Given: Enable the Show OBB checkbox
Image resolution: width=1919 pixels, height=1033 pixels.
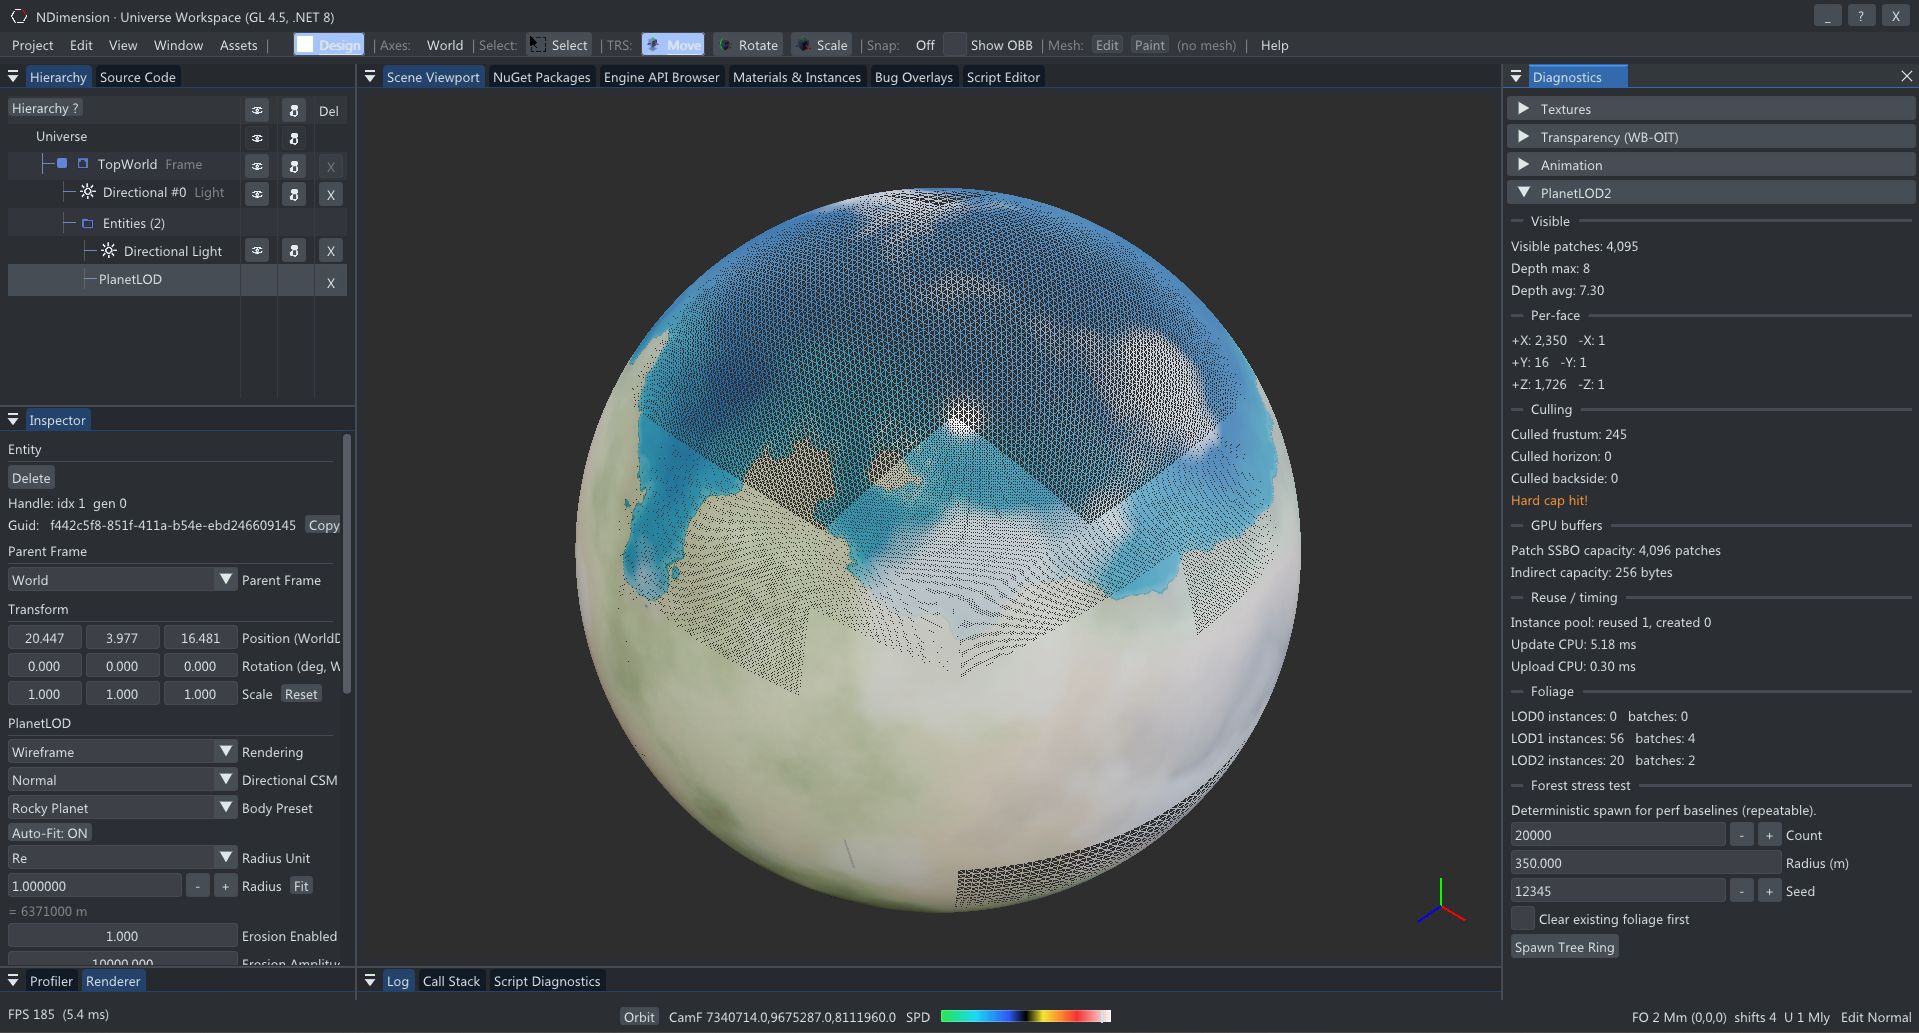Looking at the screenshot, I should [x=955, y=44].
